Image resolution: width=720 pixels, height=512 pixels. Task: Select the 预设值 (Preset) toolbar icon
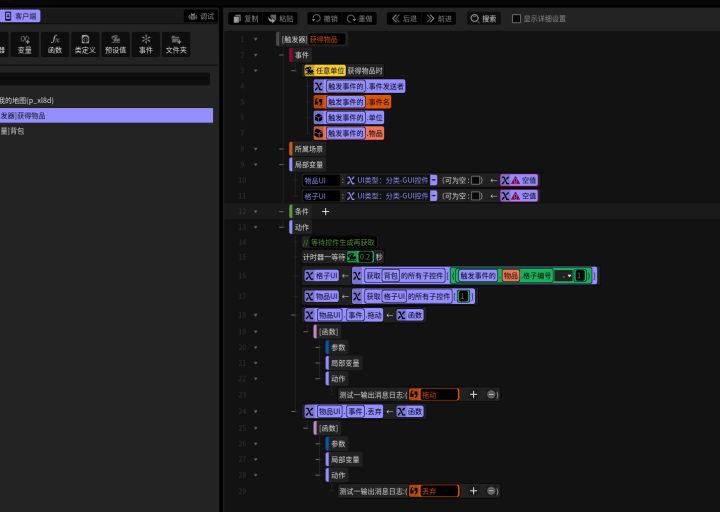(x=115, y=43)
